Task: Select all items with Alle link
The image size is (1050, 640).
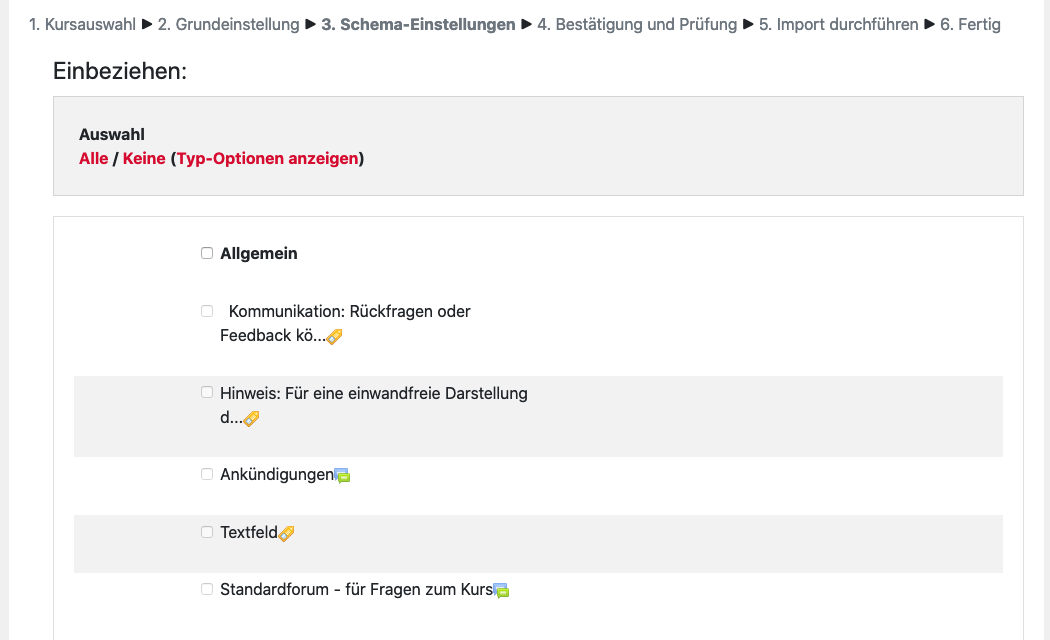Action: 94,158
